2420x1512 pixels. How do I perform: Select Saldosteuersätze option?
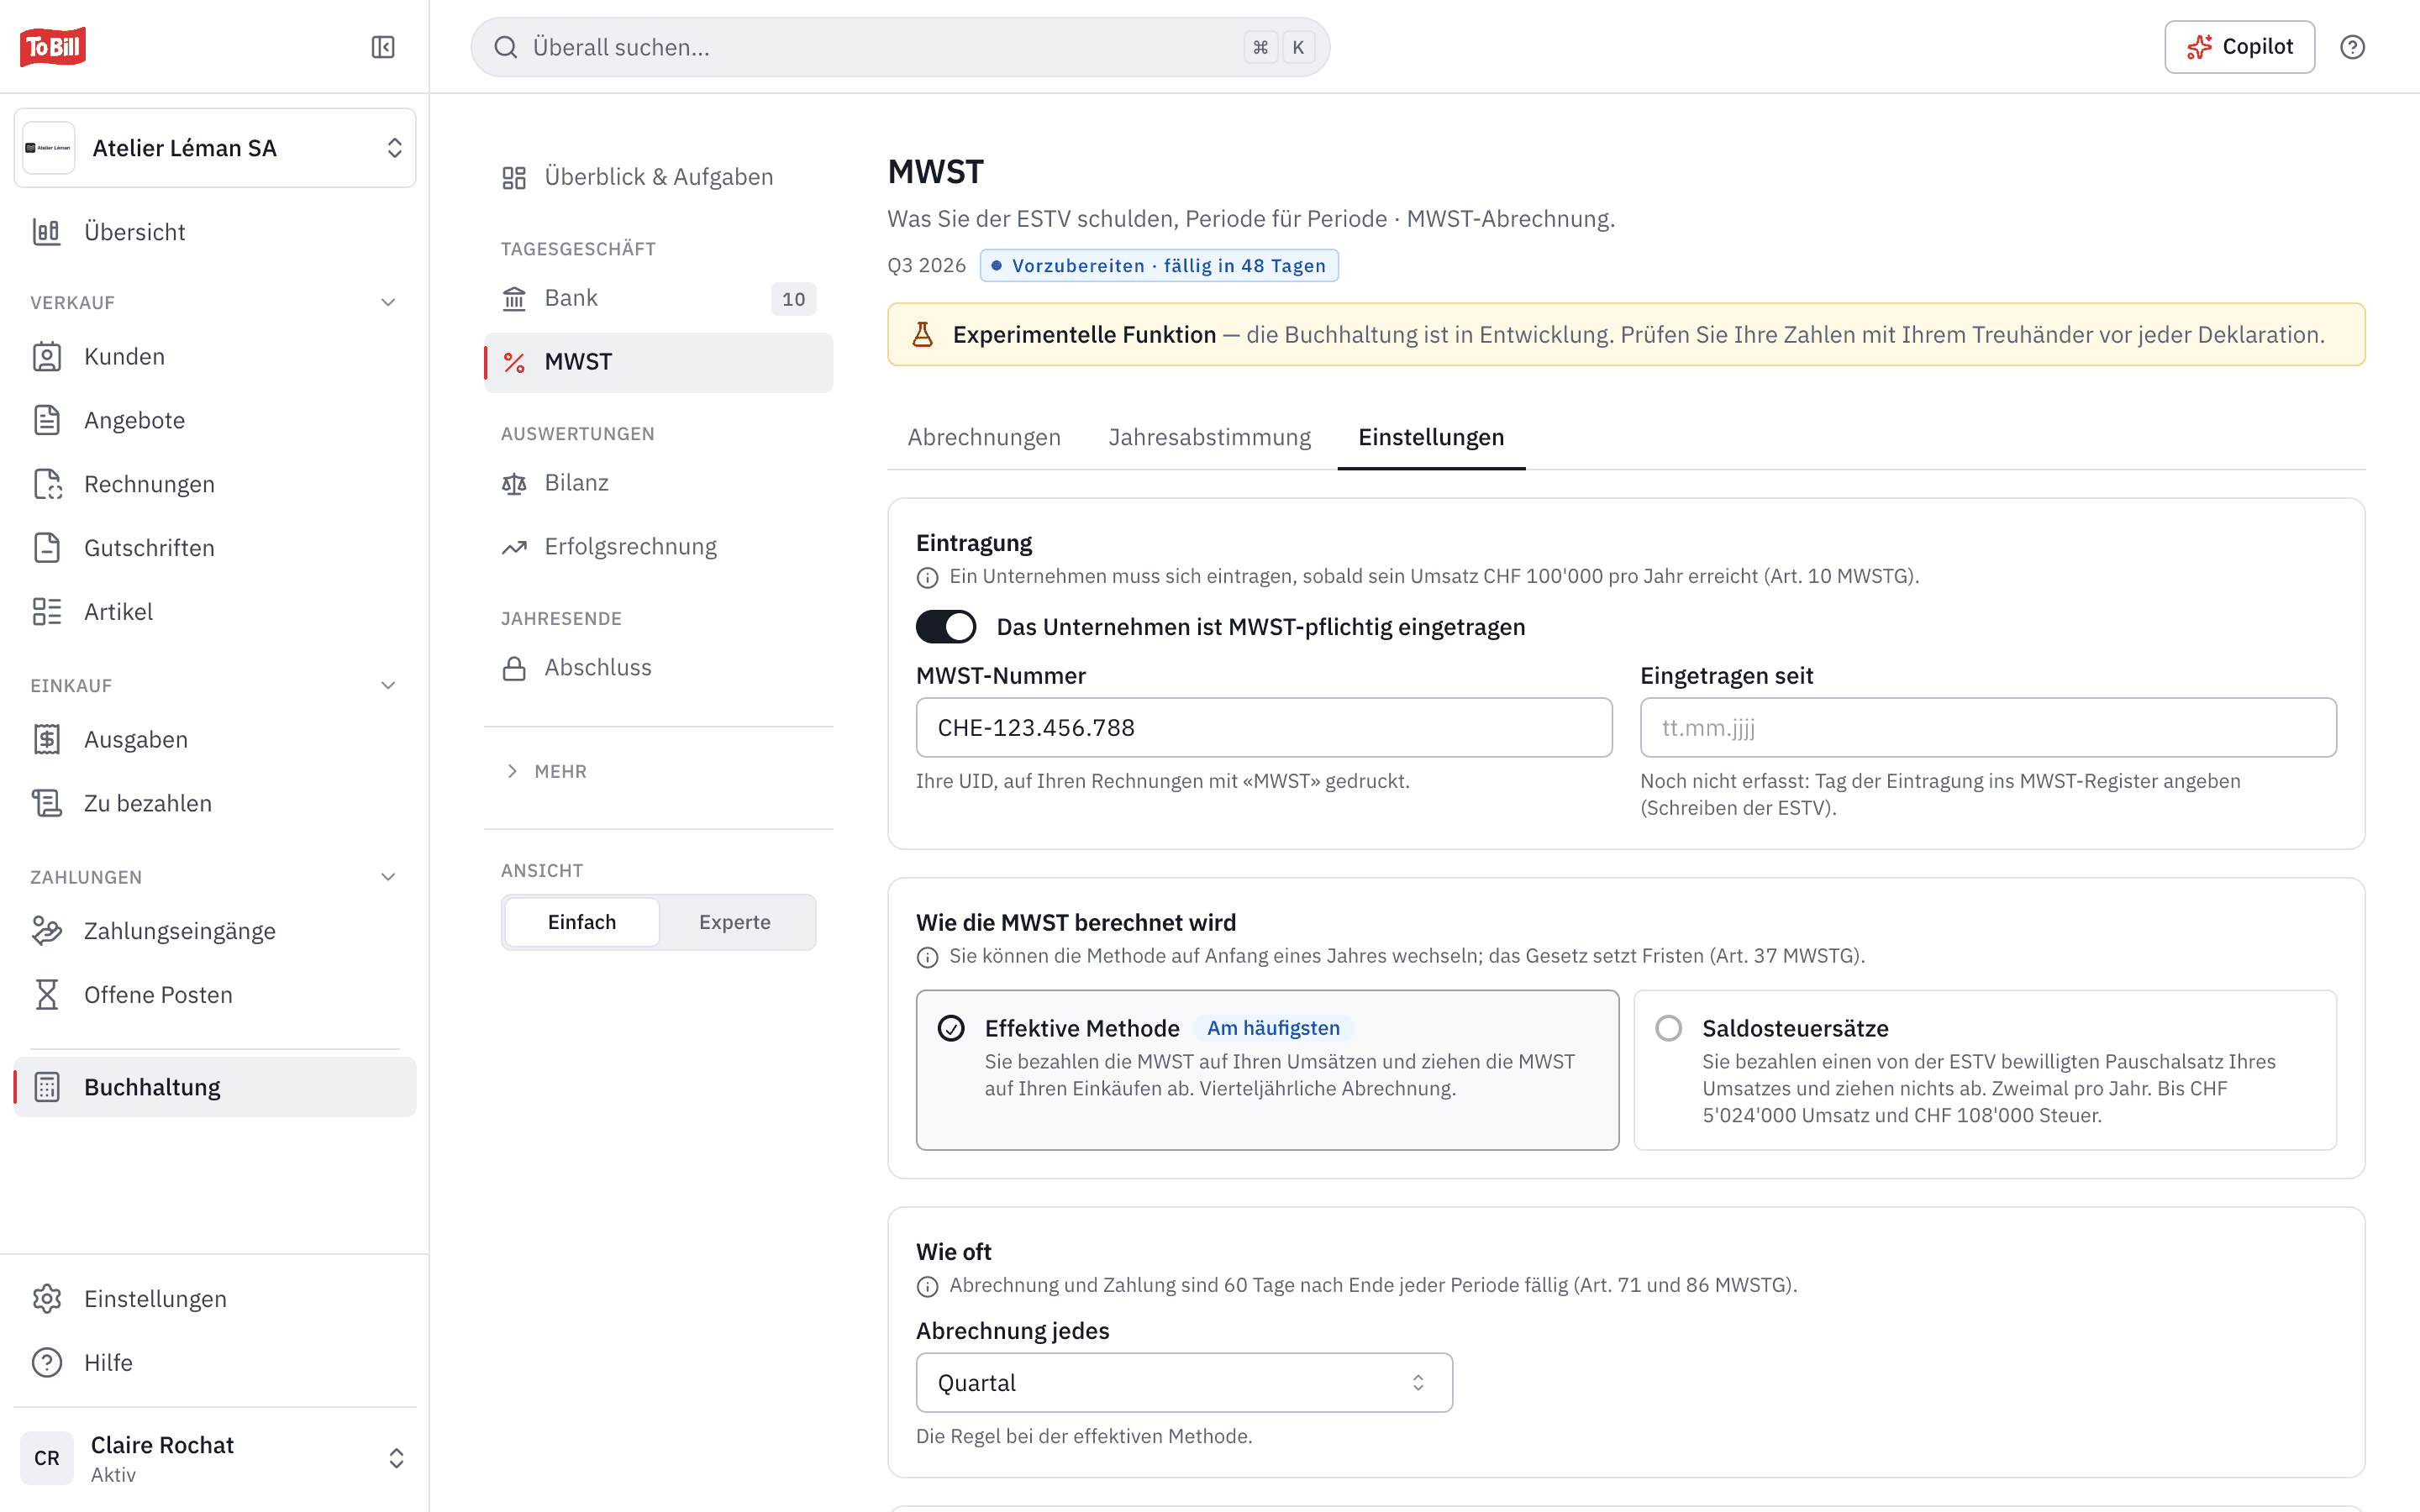click(x=1984, y=1070)
